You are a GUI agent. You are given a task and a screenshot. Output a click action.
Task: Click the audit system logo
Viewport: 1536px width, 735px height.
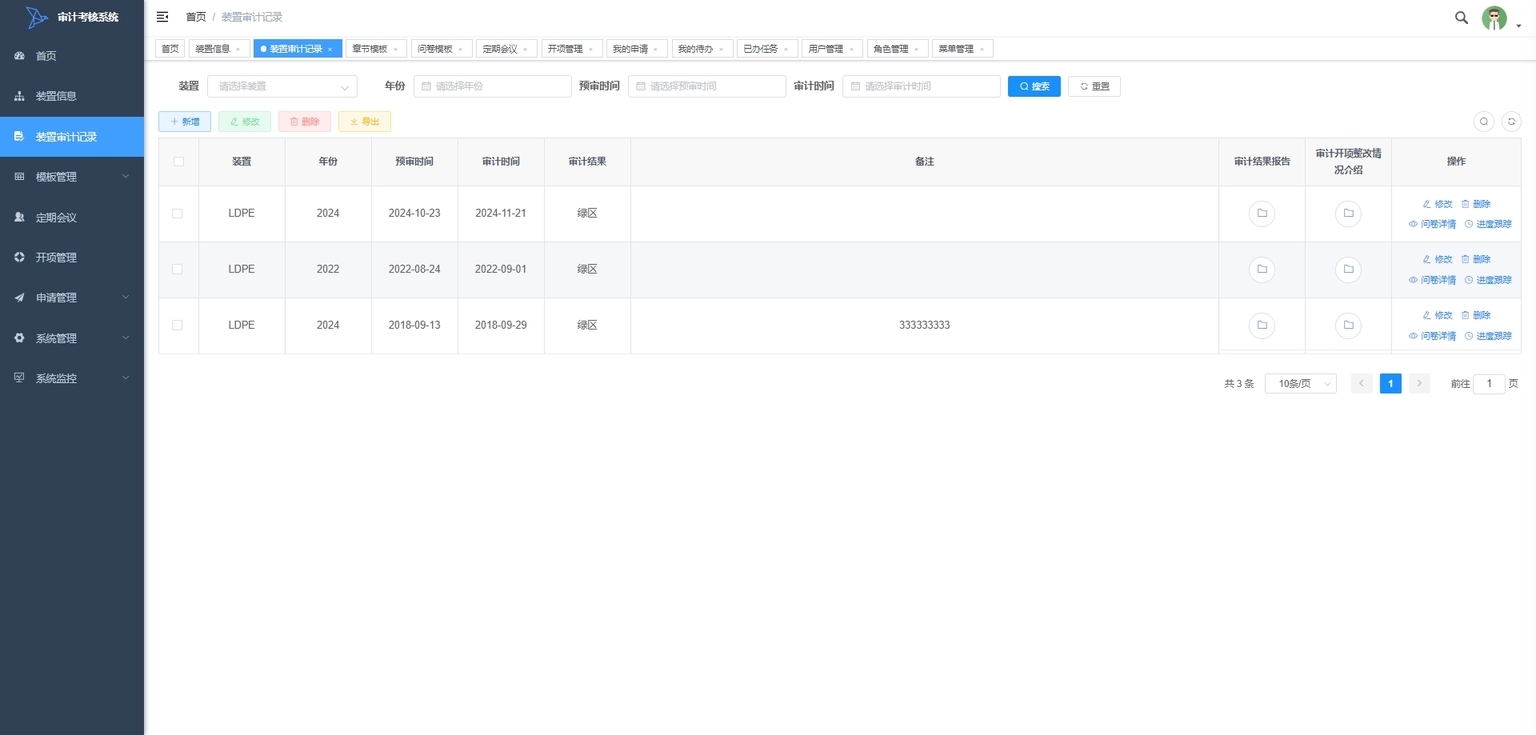pyautogui.click(x=37, y=17)
